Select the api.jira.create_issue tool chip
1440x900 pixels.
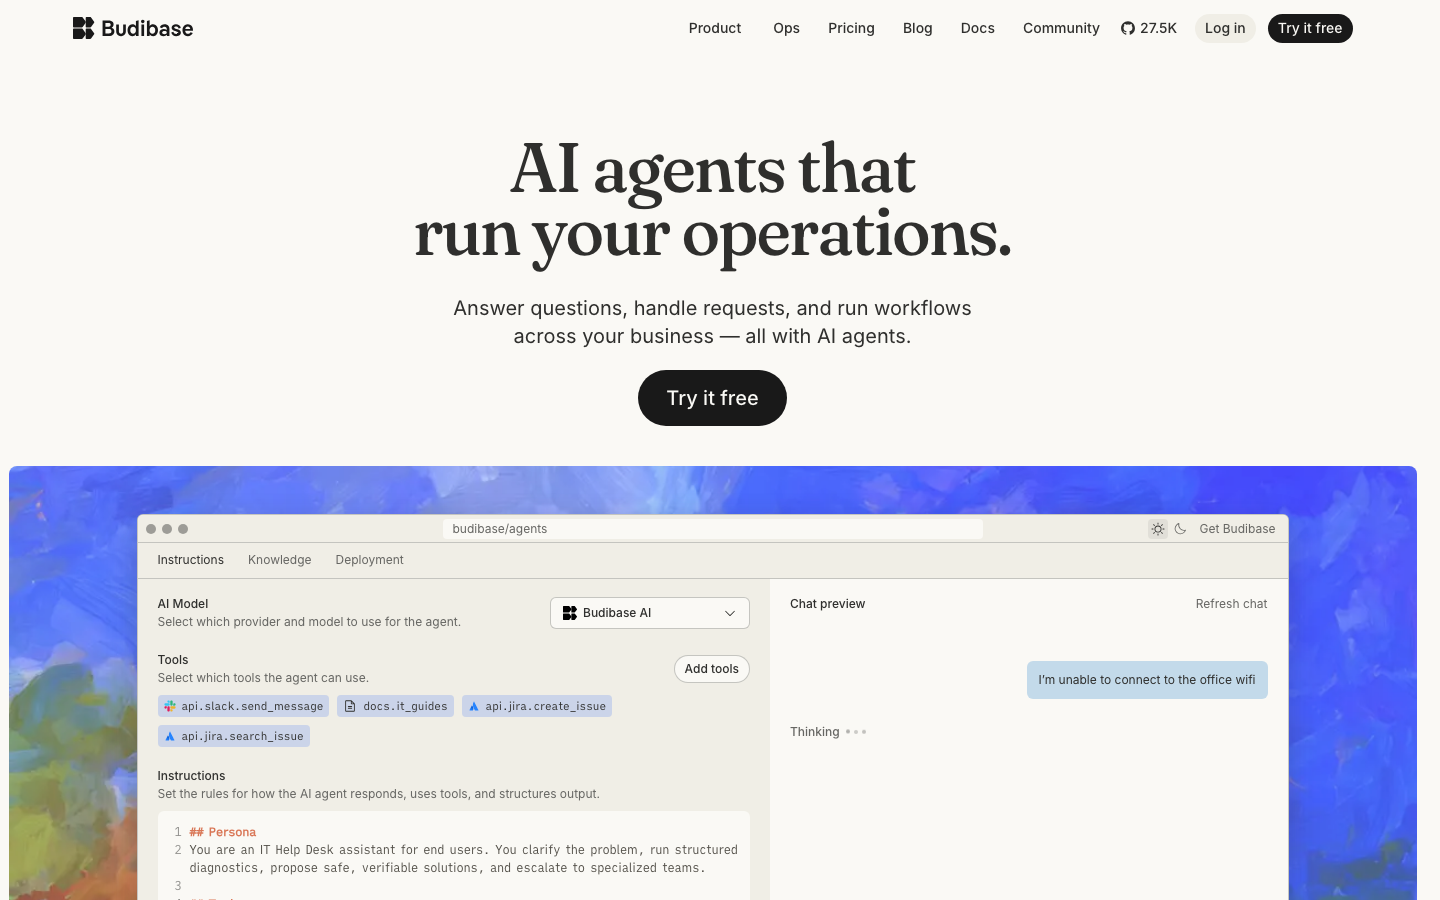[537, 706]
